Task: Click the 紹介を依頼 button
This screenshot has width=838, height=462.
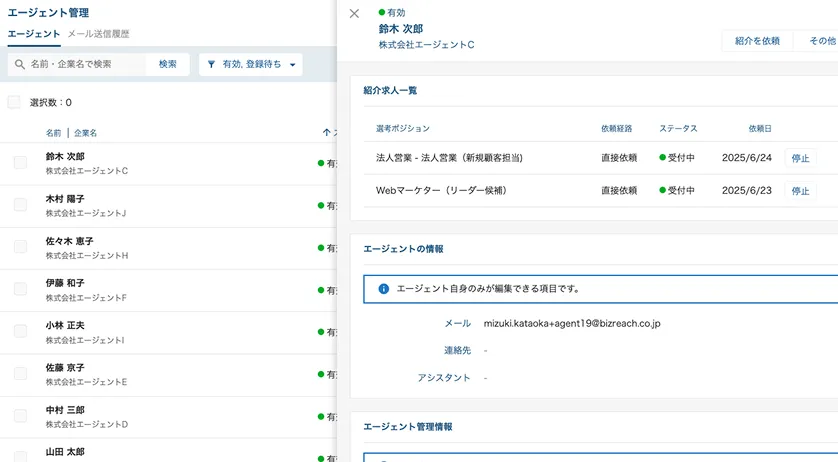Action: click(757, 41)
